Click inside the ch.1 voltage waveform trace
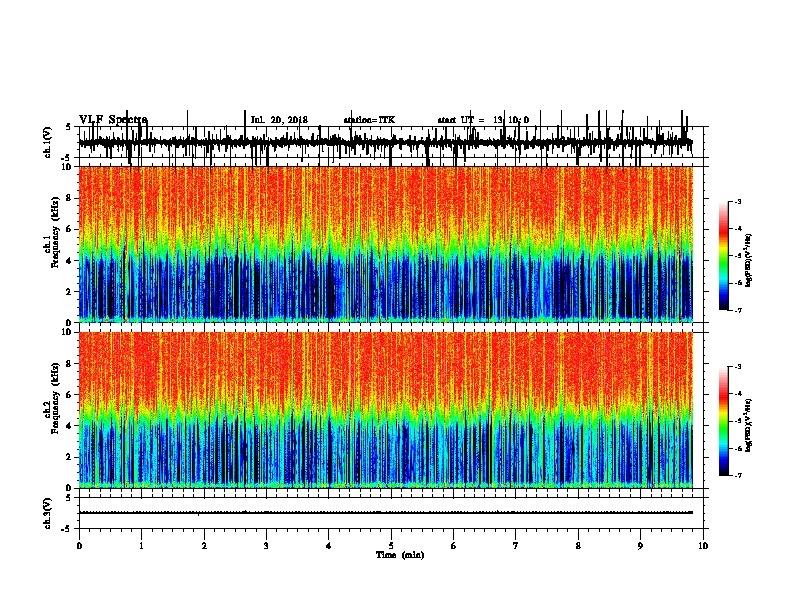The width and height of the screenshot is (792, 612). [385, 142]
